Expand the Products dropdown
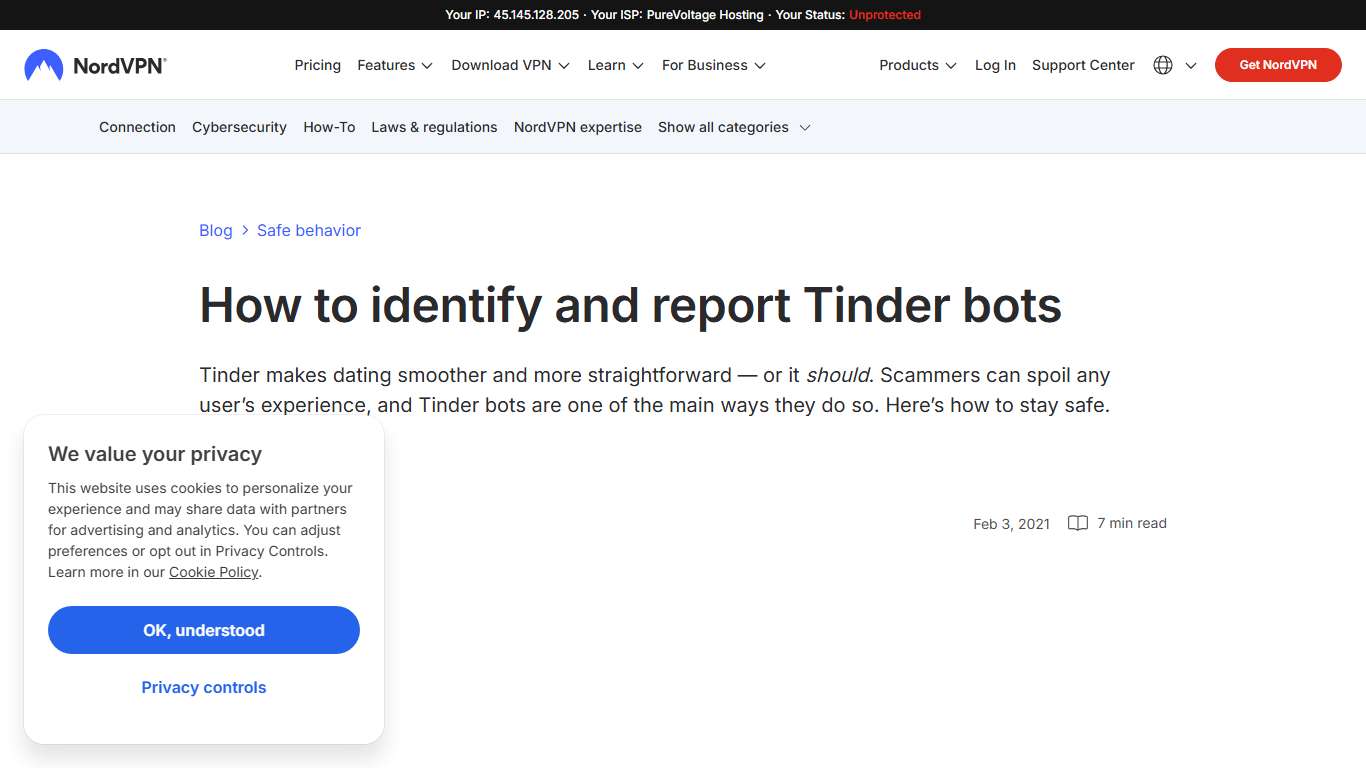The height and width of the screenshot is (768, 1366). (x=909, y=65)
